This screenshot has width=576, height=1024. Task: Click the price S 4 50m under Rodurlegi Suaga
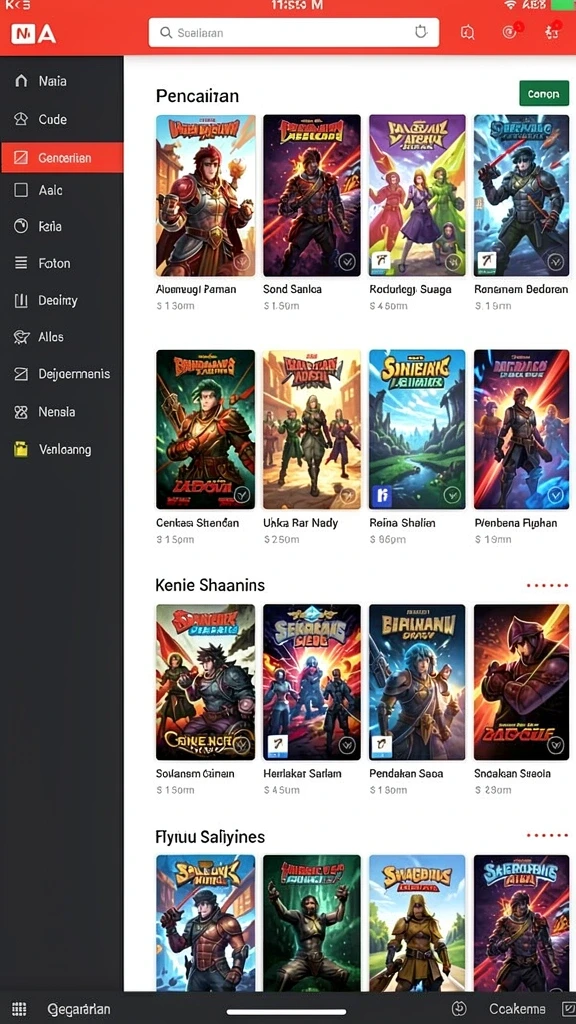pos(389,306)
